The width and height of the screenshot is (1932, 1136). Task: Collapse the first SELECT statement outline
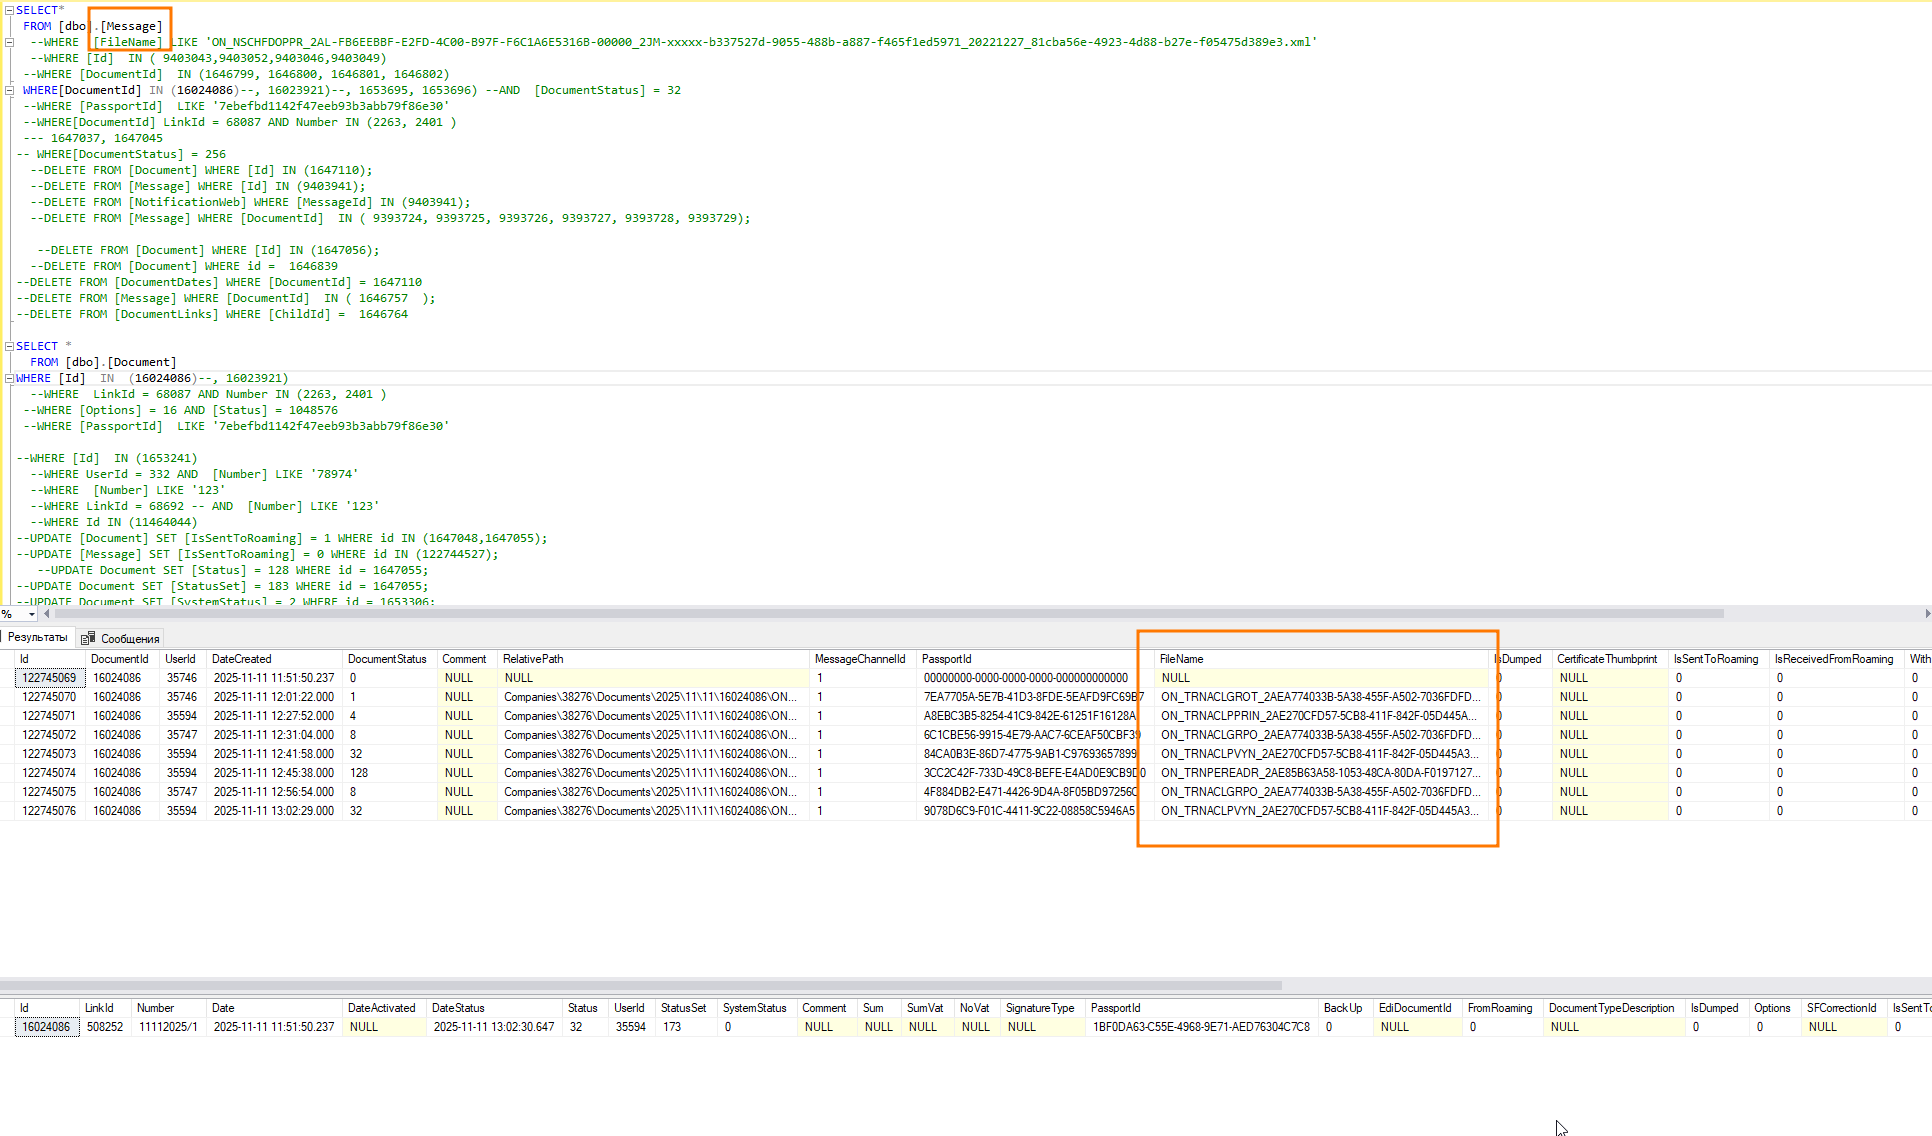tap(9, 10)
